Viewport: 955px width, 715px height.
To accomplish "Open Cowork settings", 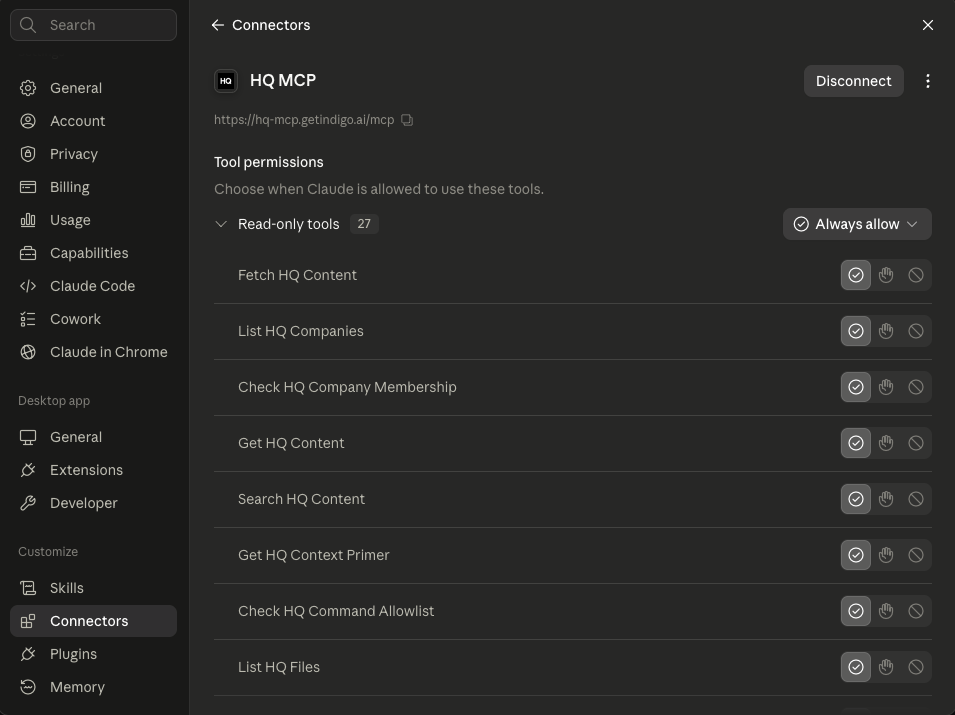I will [93, 319].
